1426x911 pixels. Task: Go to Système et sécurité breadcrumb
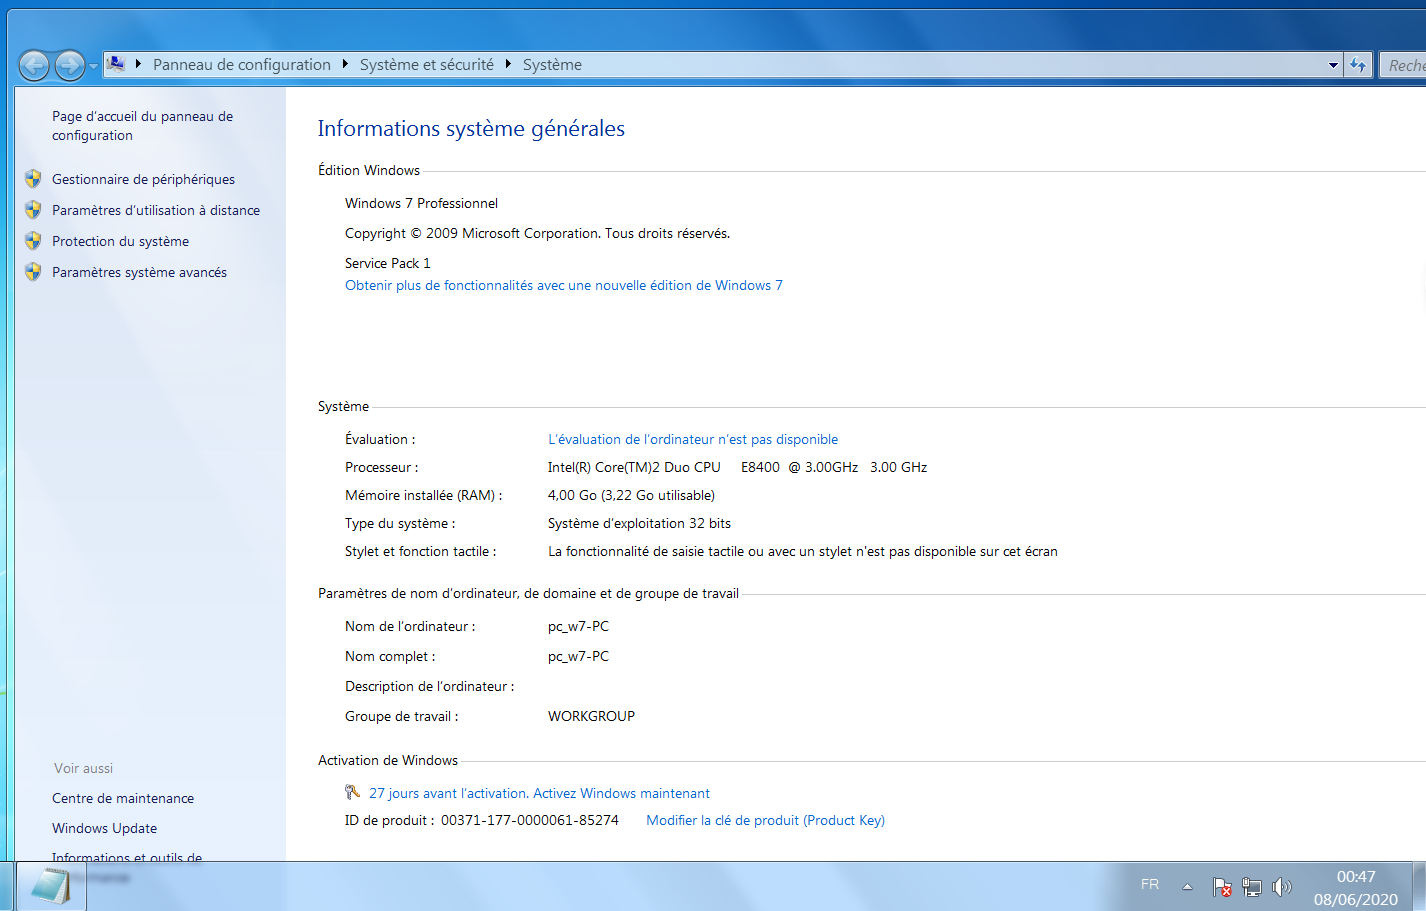[427, 64]
